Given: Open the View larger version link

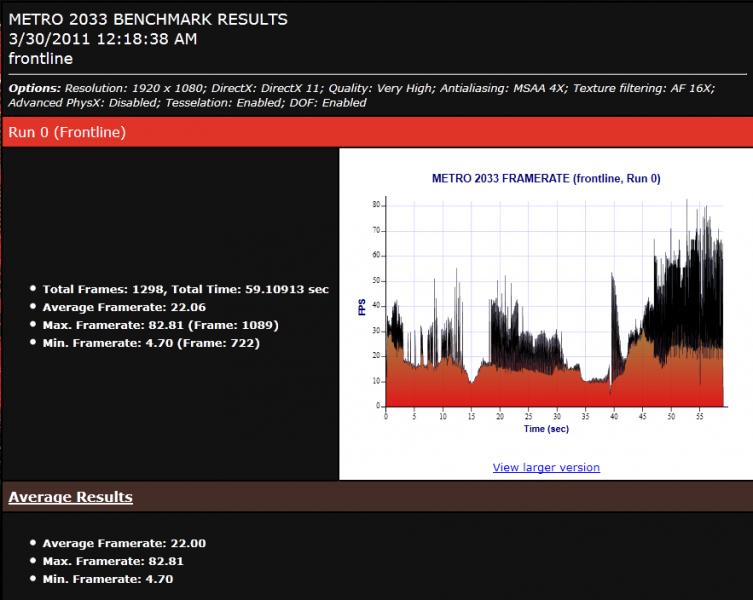Looking at the screenshot, I should 546,467.
